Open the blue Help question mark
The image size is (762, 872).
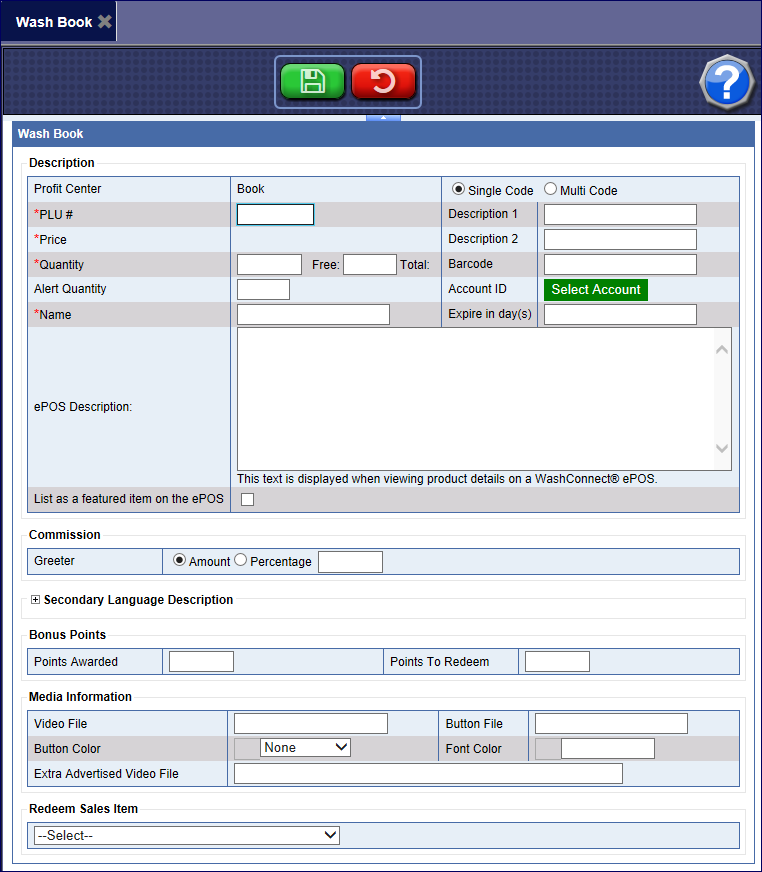pyautogui.click(x=726, y=82)
